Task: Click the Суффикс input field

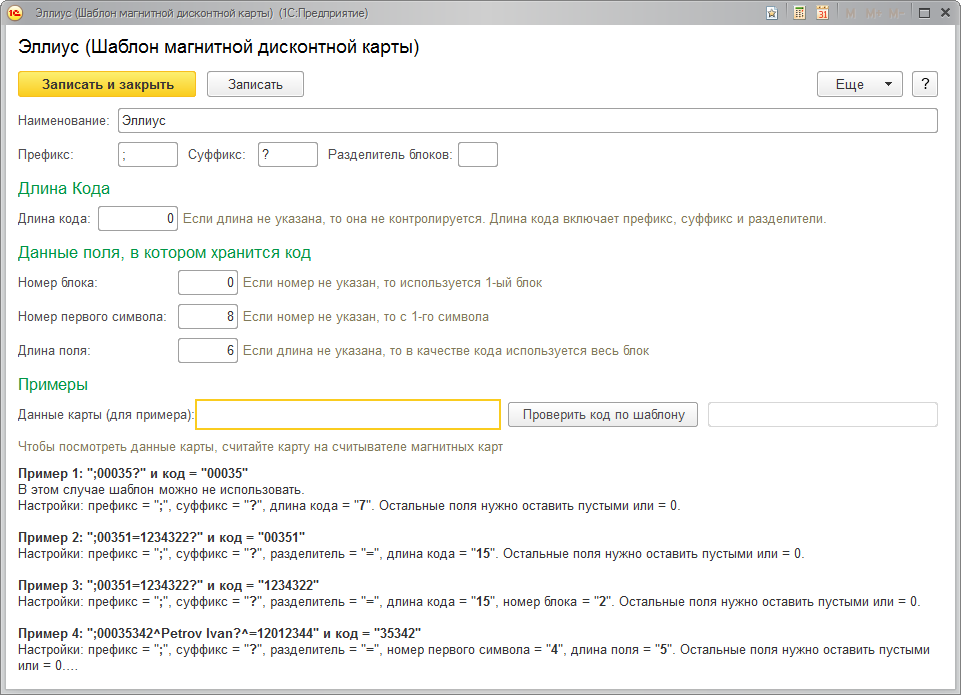Action: (287, 154)
